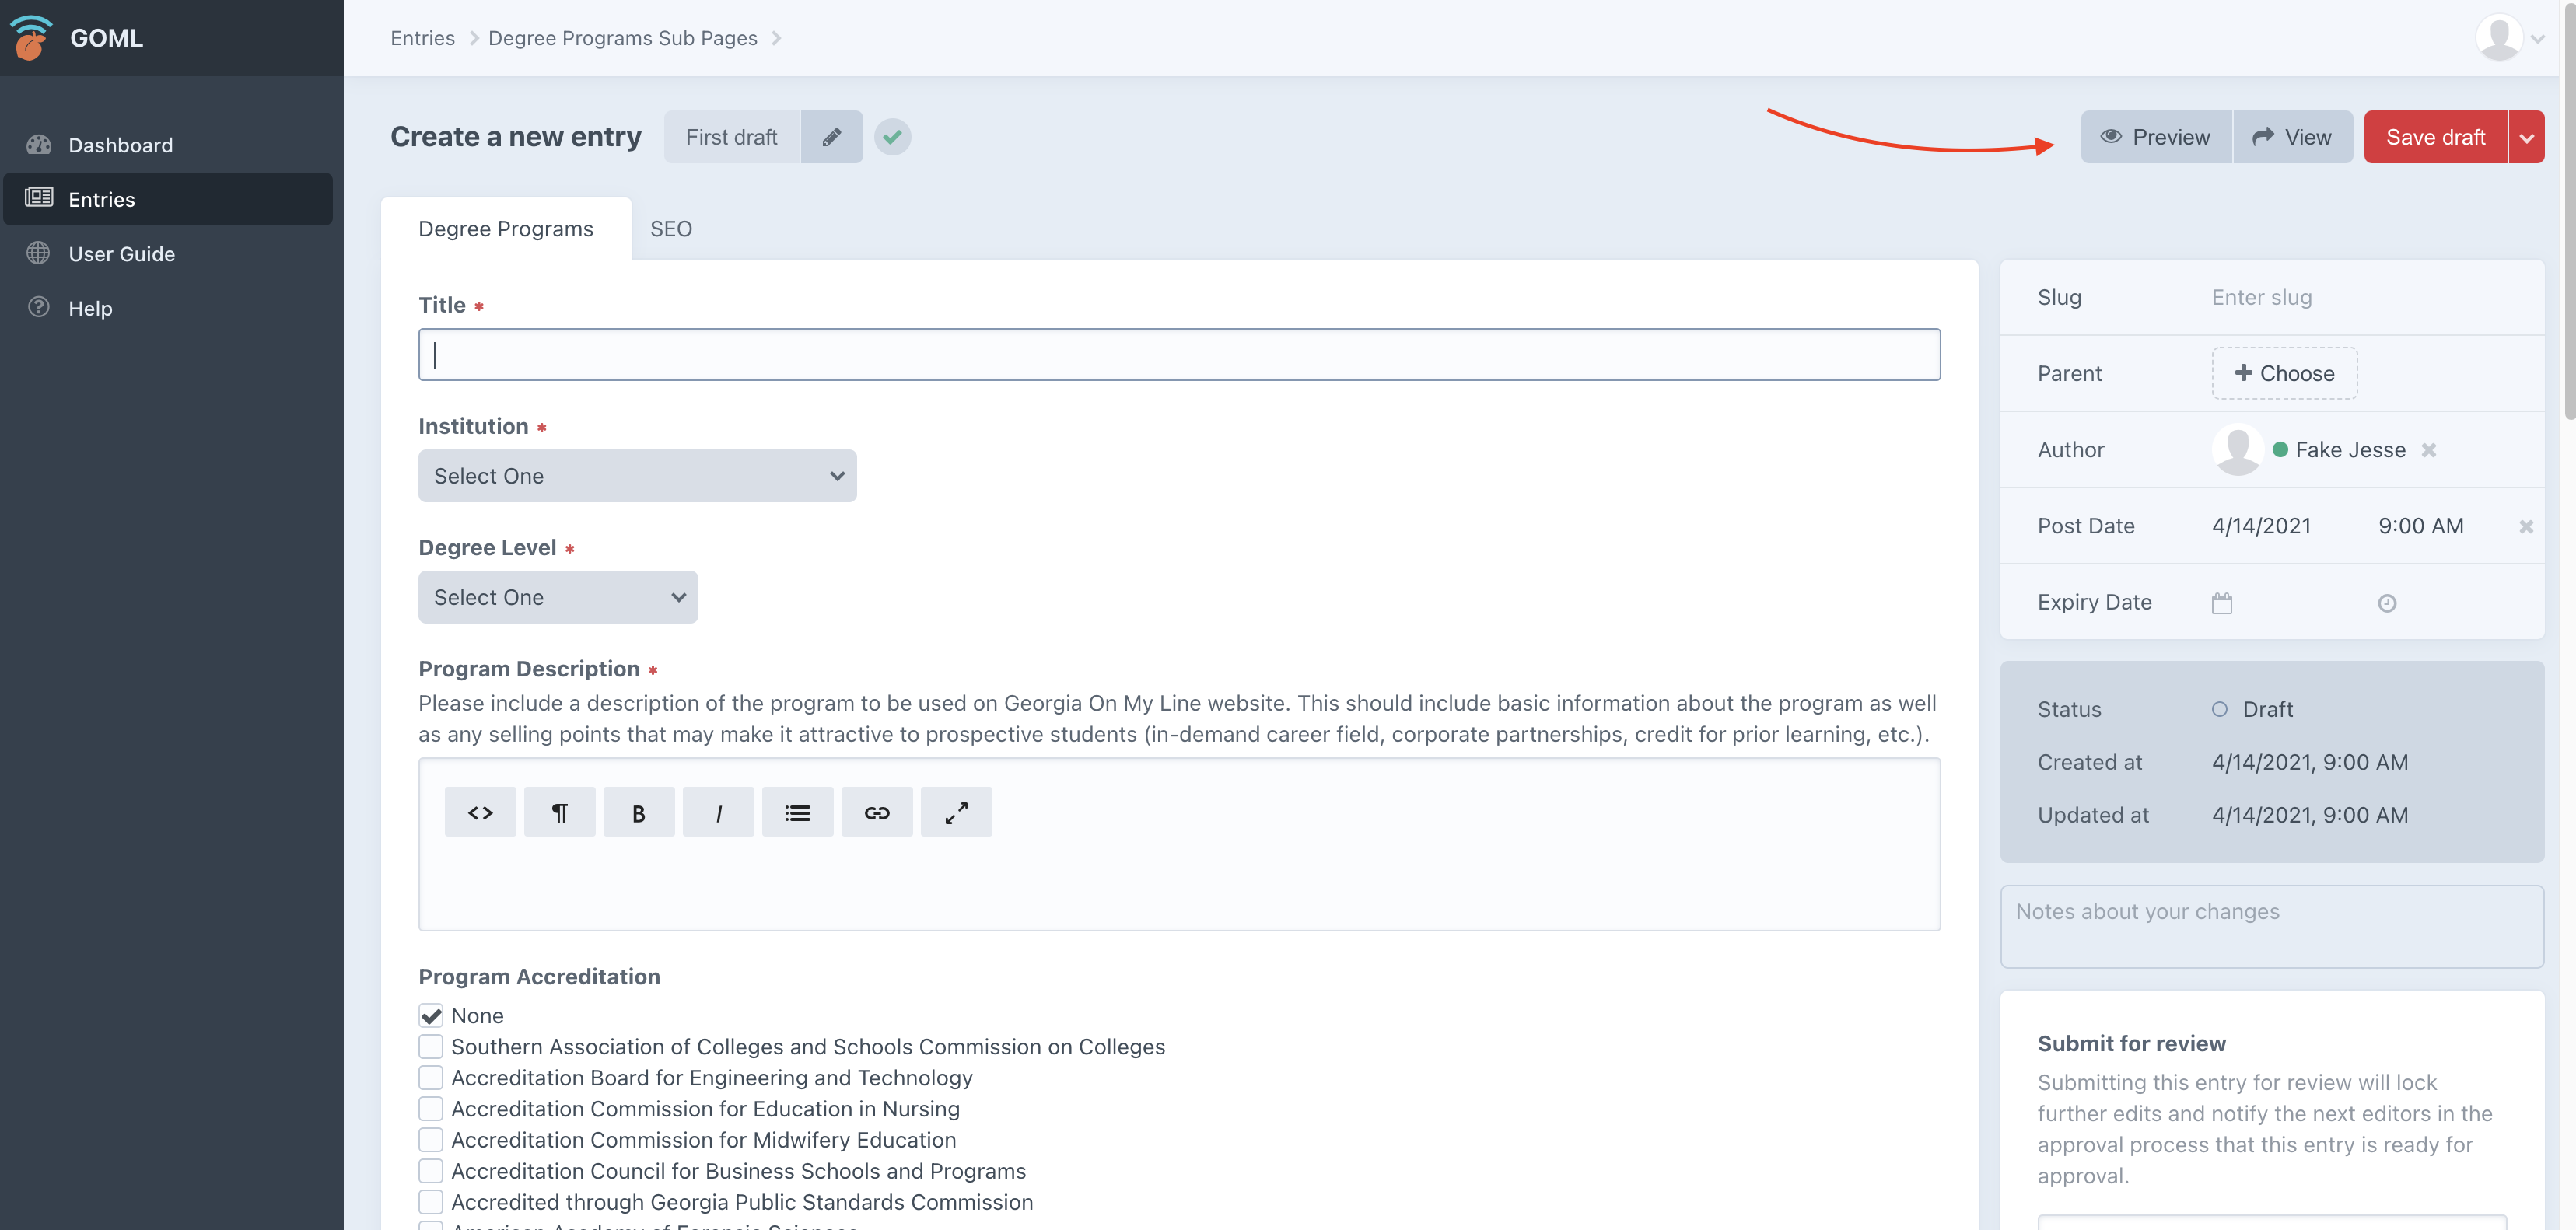Choose a Parent entry
Viewport: 2576px width, 1230px height.
pyautogui.click(x=2284, y=373)
